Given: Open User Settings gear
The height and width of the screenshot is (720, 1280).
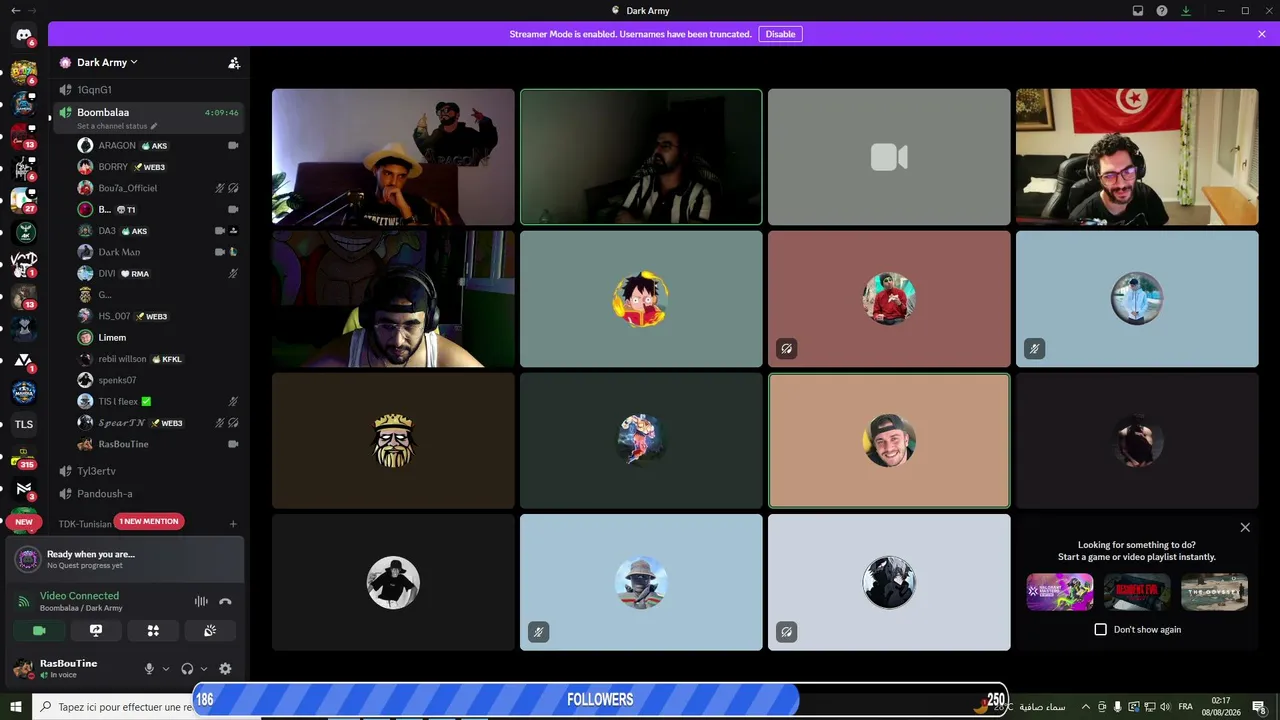Looking at the screenshot, I should (225, 669).
